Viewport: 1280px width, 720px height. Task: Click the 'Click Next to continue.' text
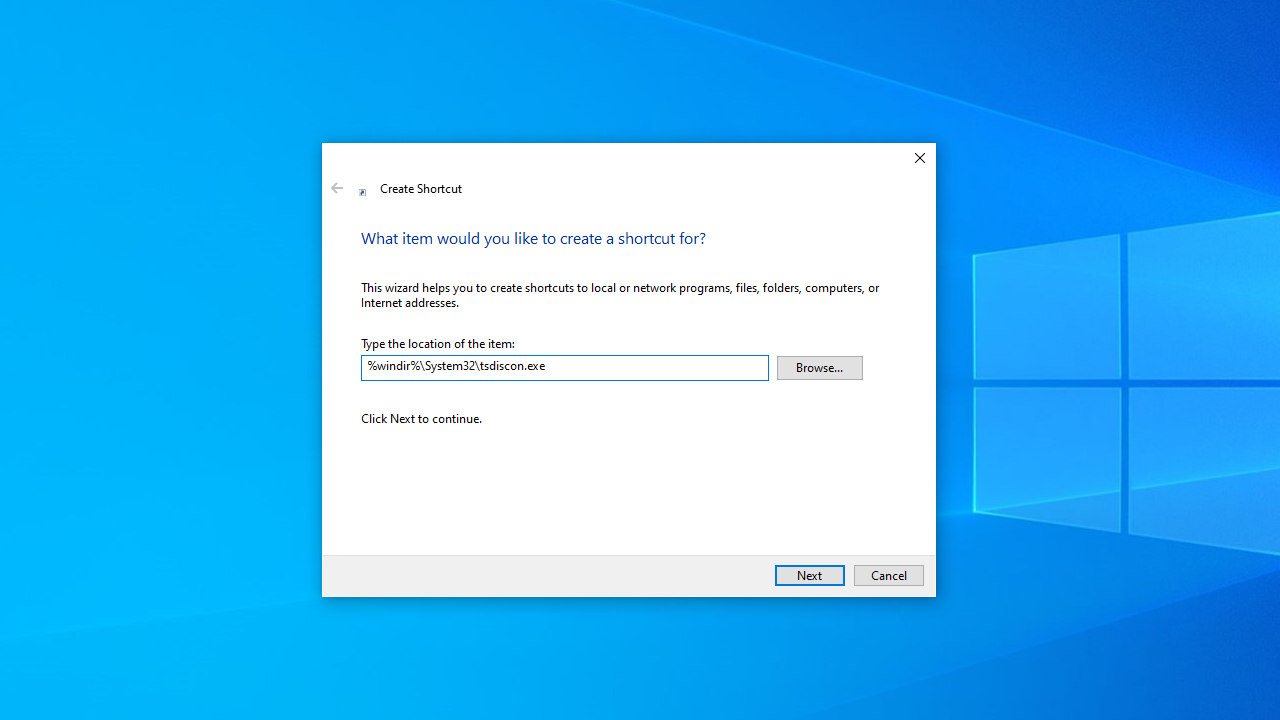click(x=421, y=418)
